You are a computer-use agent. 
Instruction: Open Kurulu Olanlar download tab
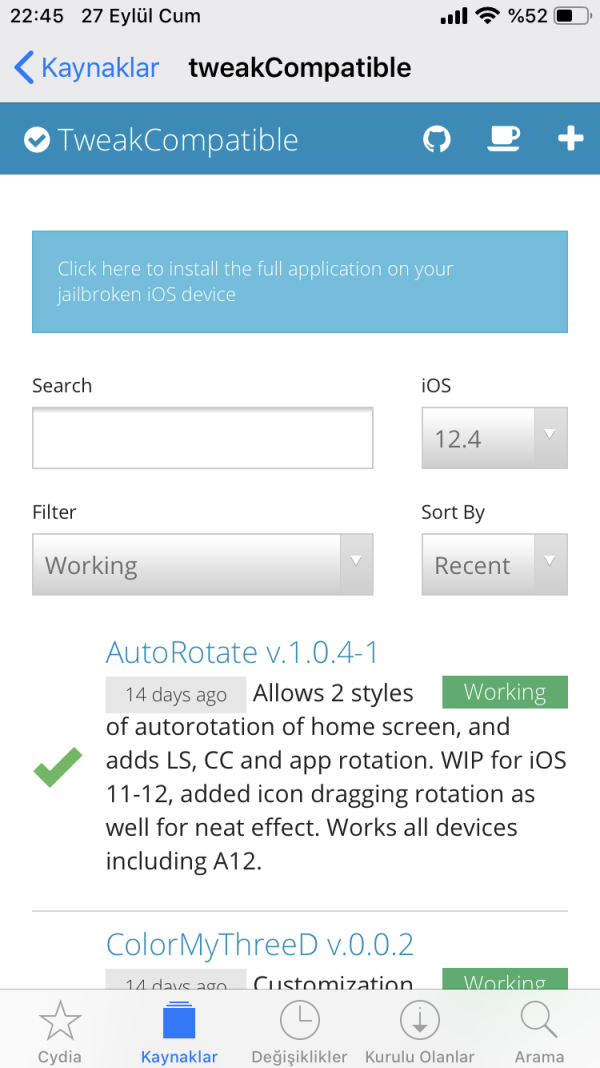[x=419, y=1030]
